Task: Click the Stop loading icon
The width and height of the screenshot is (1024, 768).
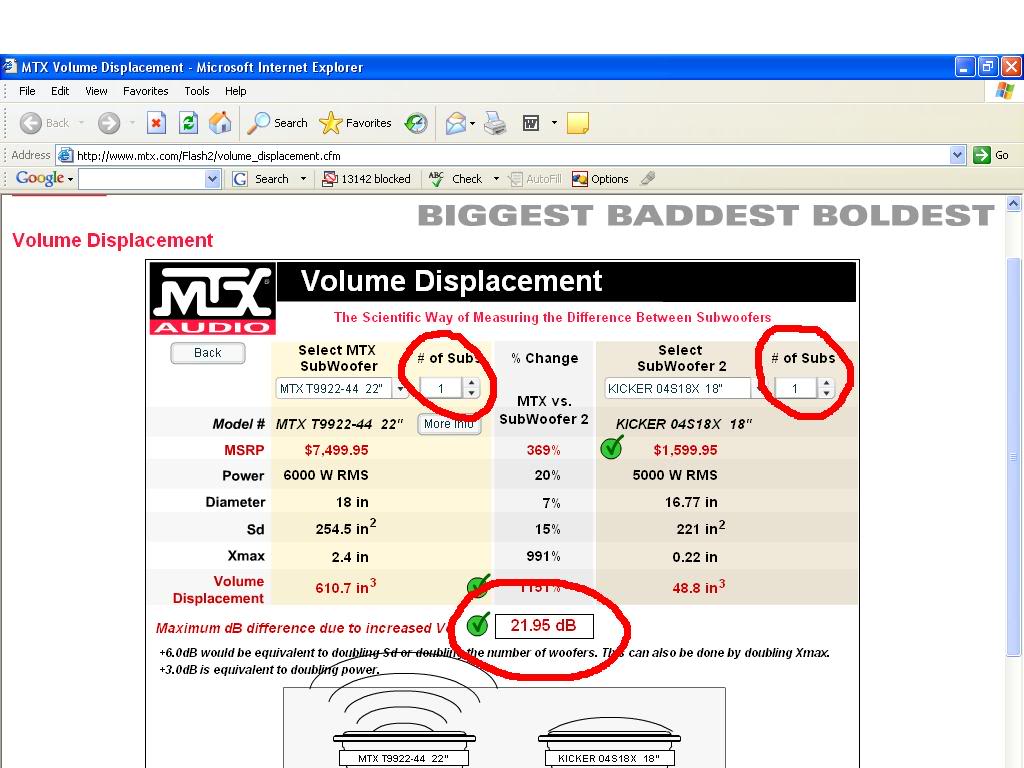Action: point(156,123)
